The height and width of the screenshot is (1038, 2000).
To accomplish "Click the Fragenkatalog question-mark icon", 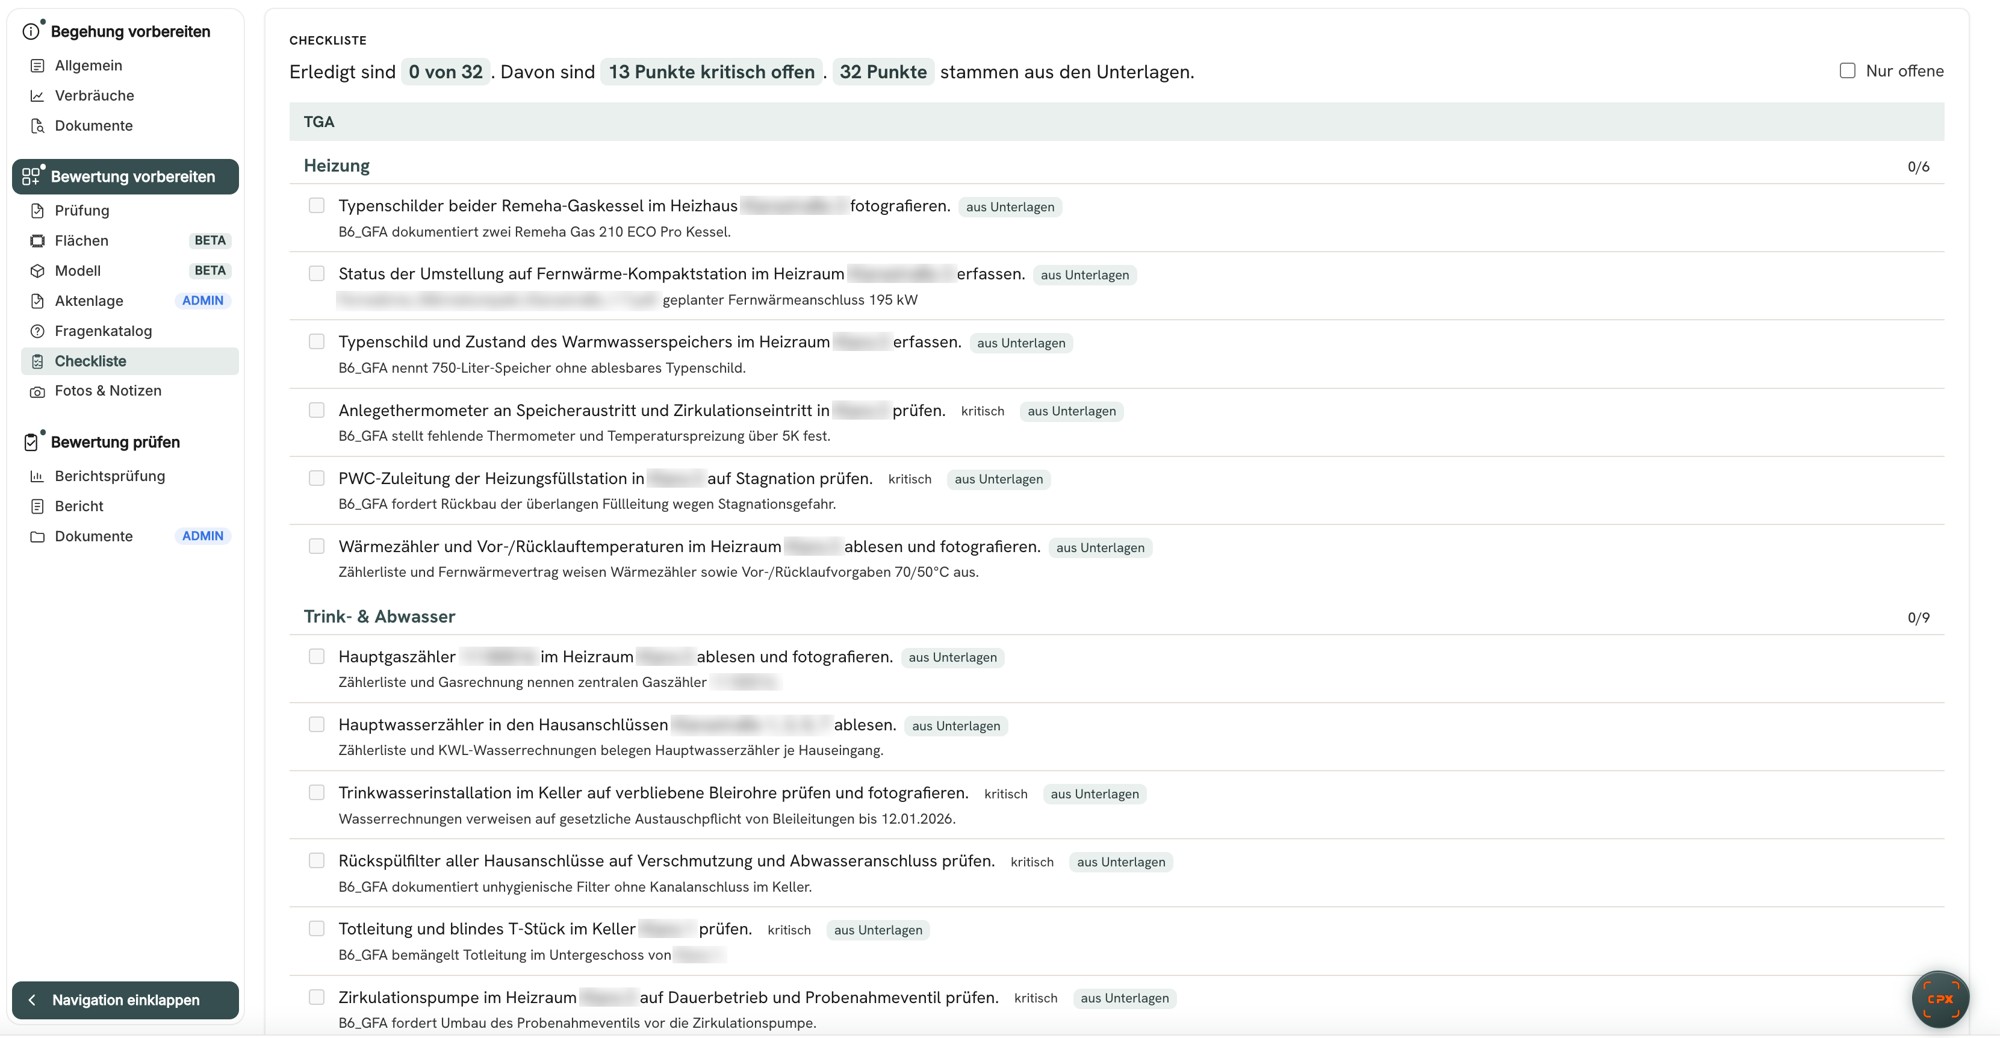I will [x=37, y=331].
